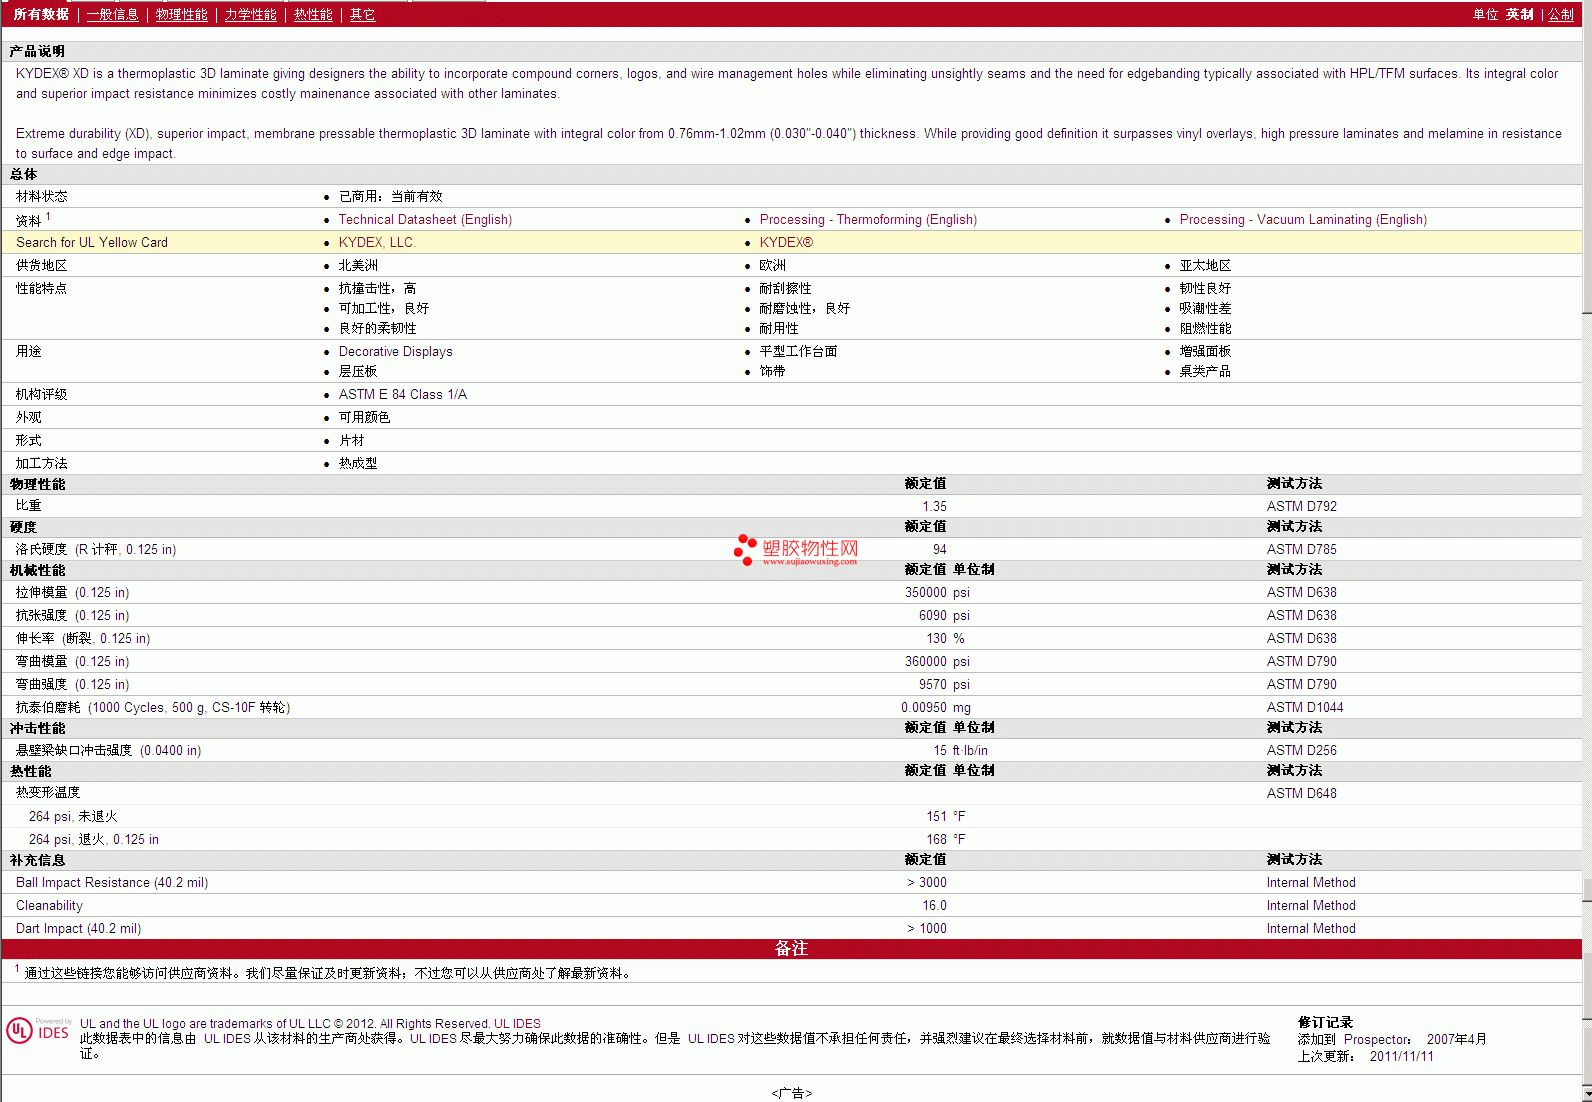This screenshot has width=1592, height=1102.
Task: Select the 北美洲 region entry
Action: 358,266
